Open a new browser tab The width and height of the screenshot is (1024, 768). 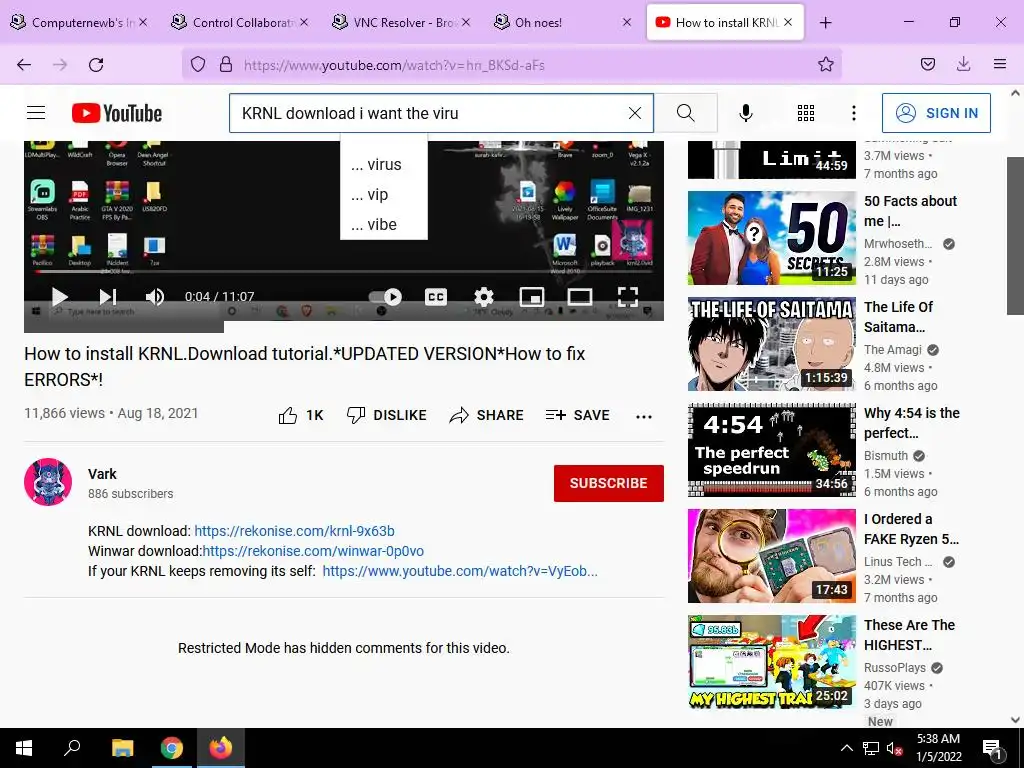(825, 22)
